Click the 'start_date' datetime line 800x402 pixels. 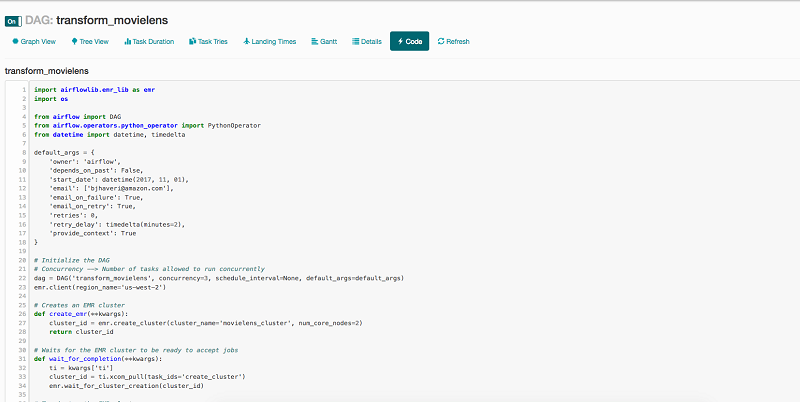point(119,180)
